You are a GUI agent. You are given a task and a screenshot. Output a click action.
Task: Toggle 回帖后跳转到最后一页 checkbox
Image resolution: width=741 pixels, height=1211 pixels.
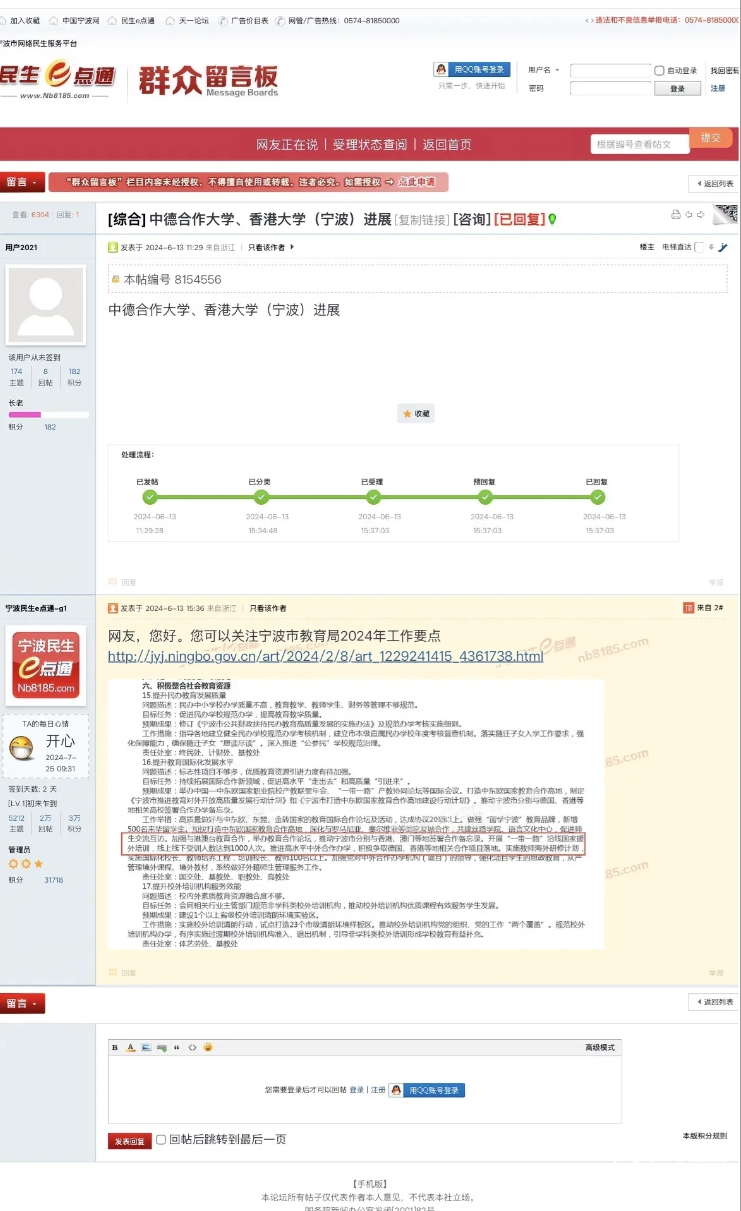tap(161, 1139)
